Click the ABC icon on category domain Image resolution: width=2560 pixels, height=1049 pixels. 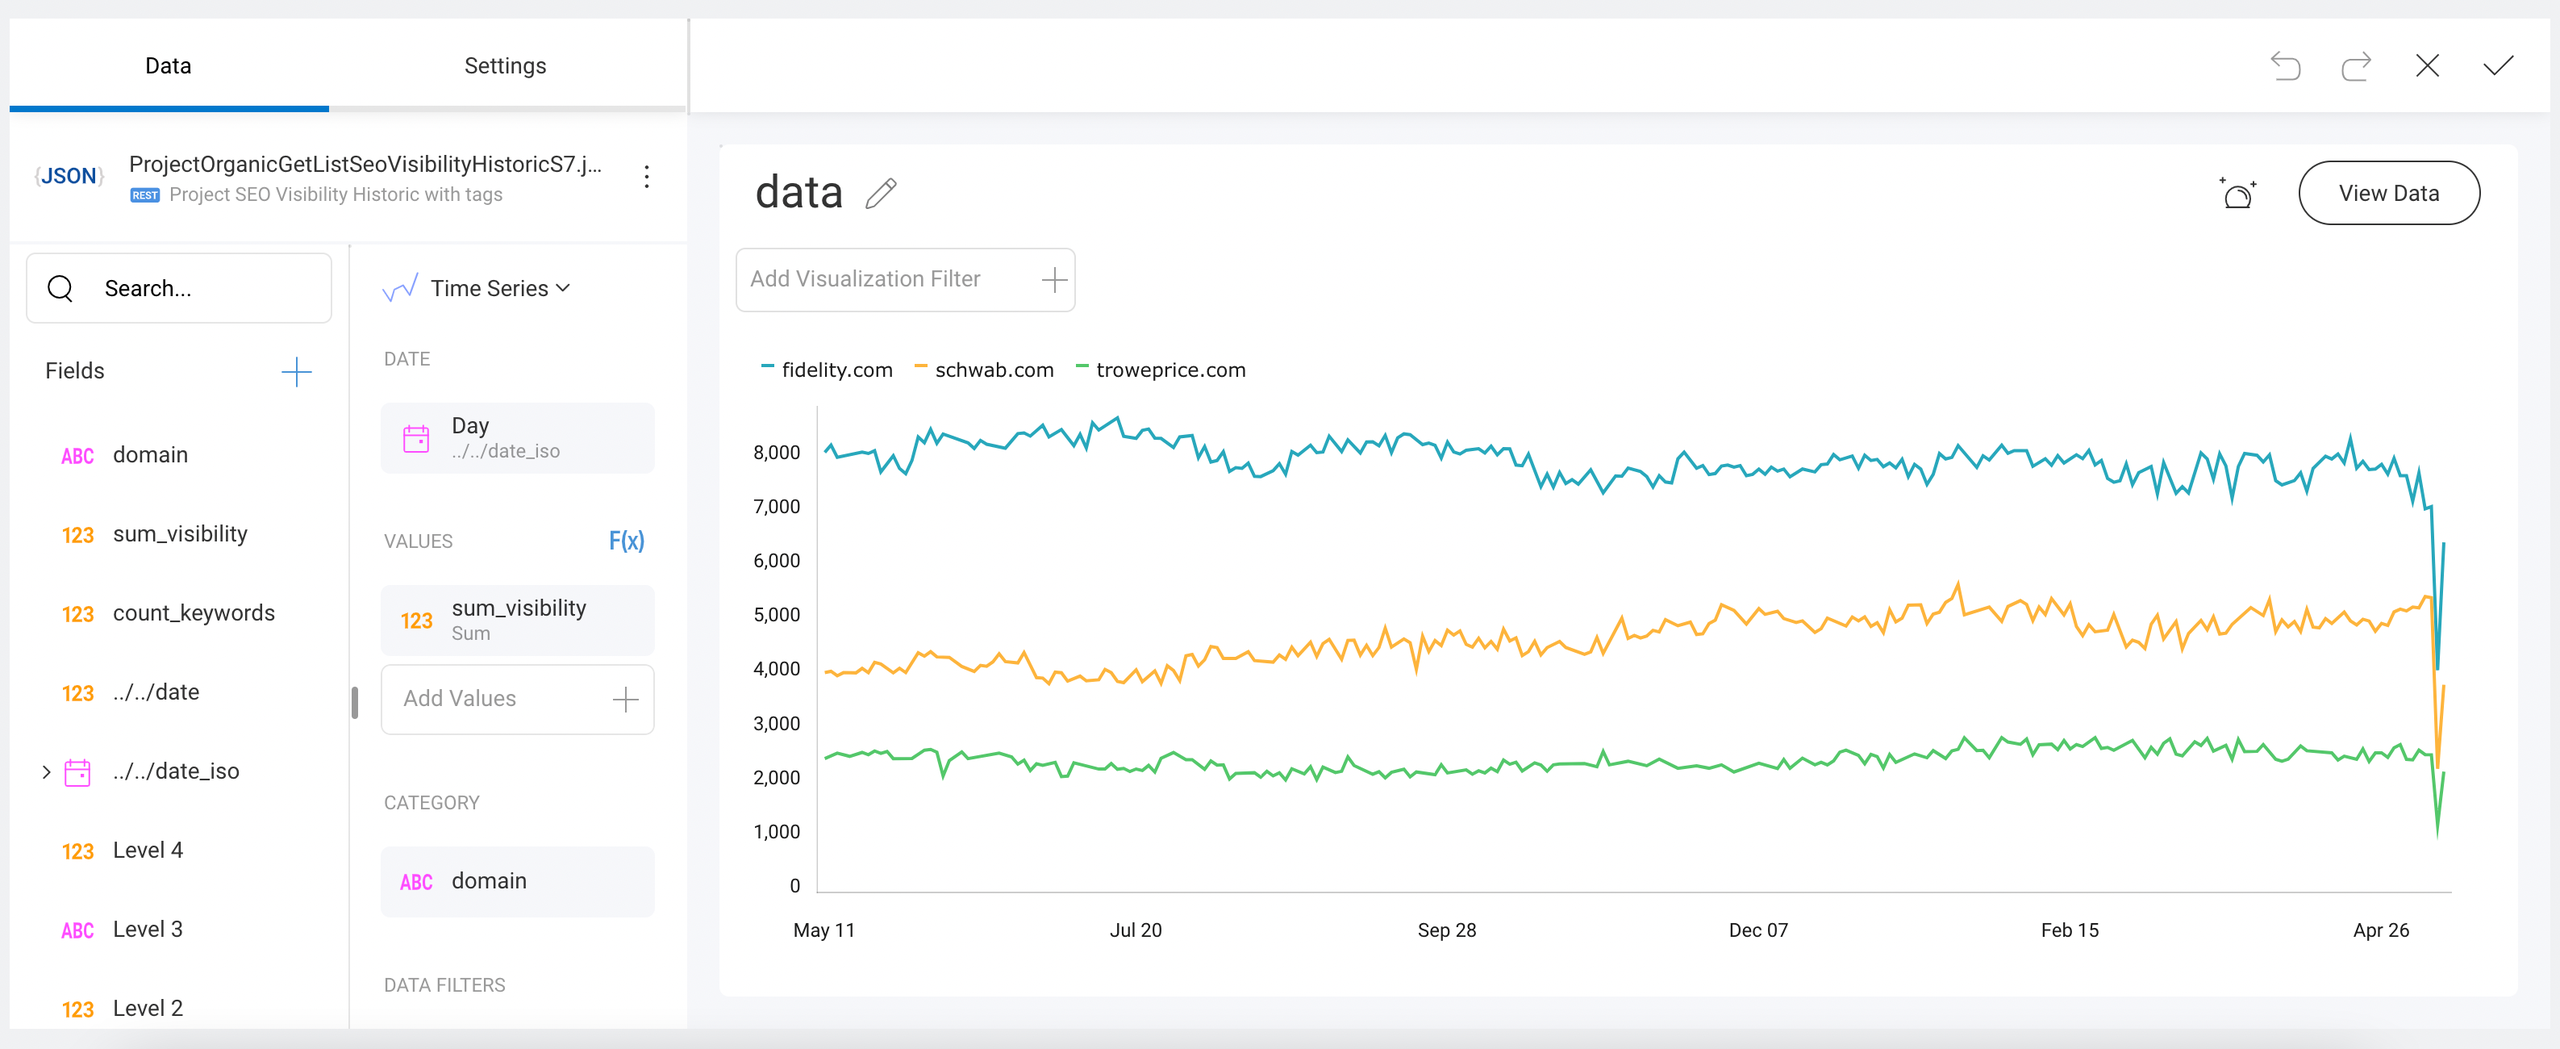click(416, 882)
